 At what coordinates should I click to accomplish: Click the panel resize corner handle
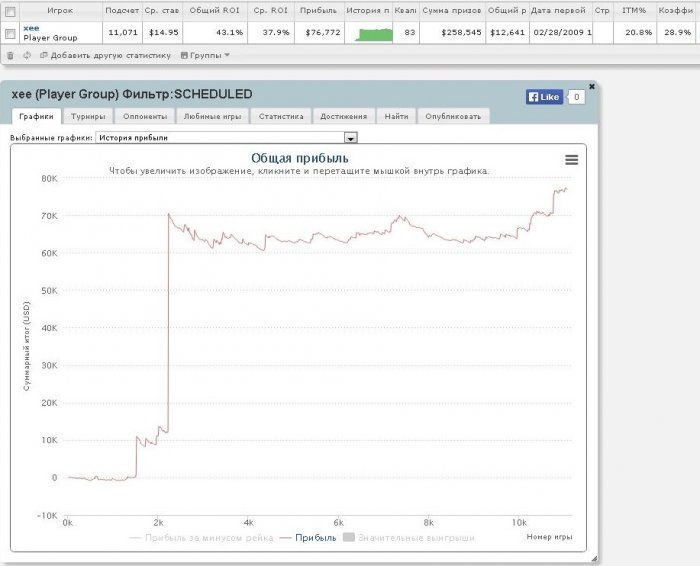coord(594,558)
